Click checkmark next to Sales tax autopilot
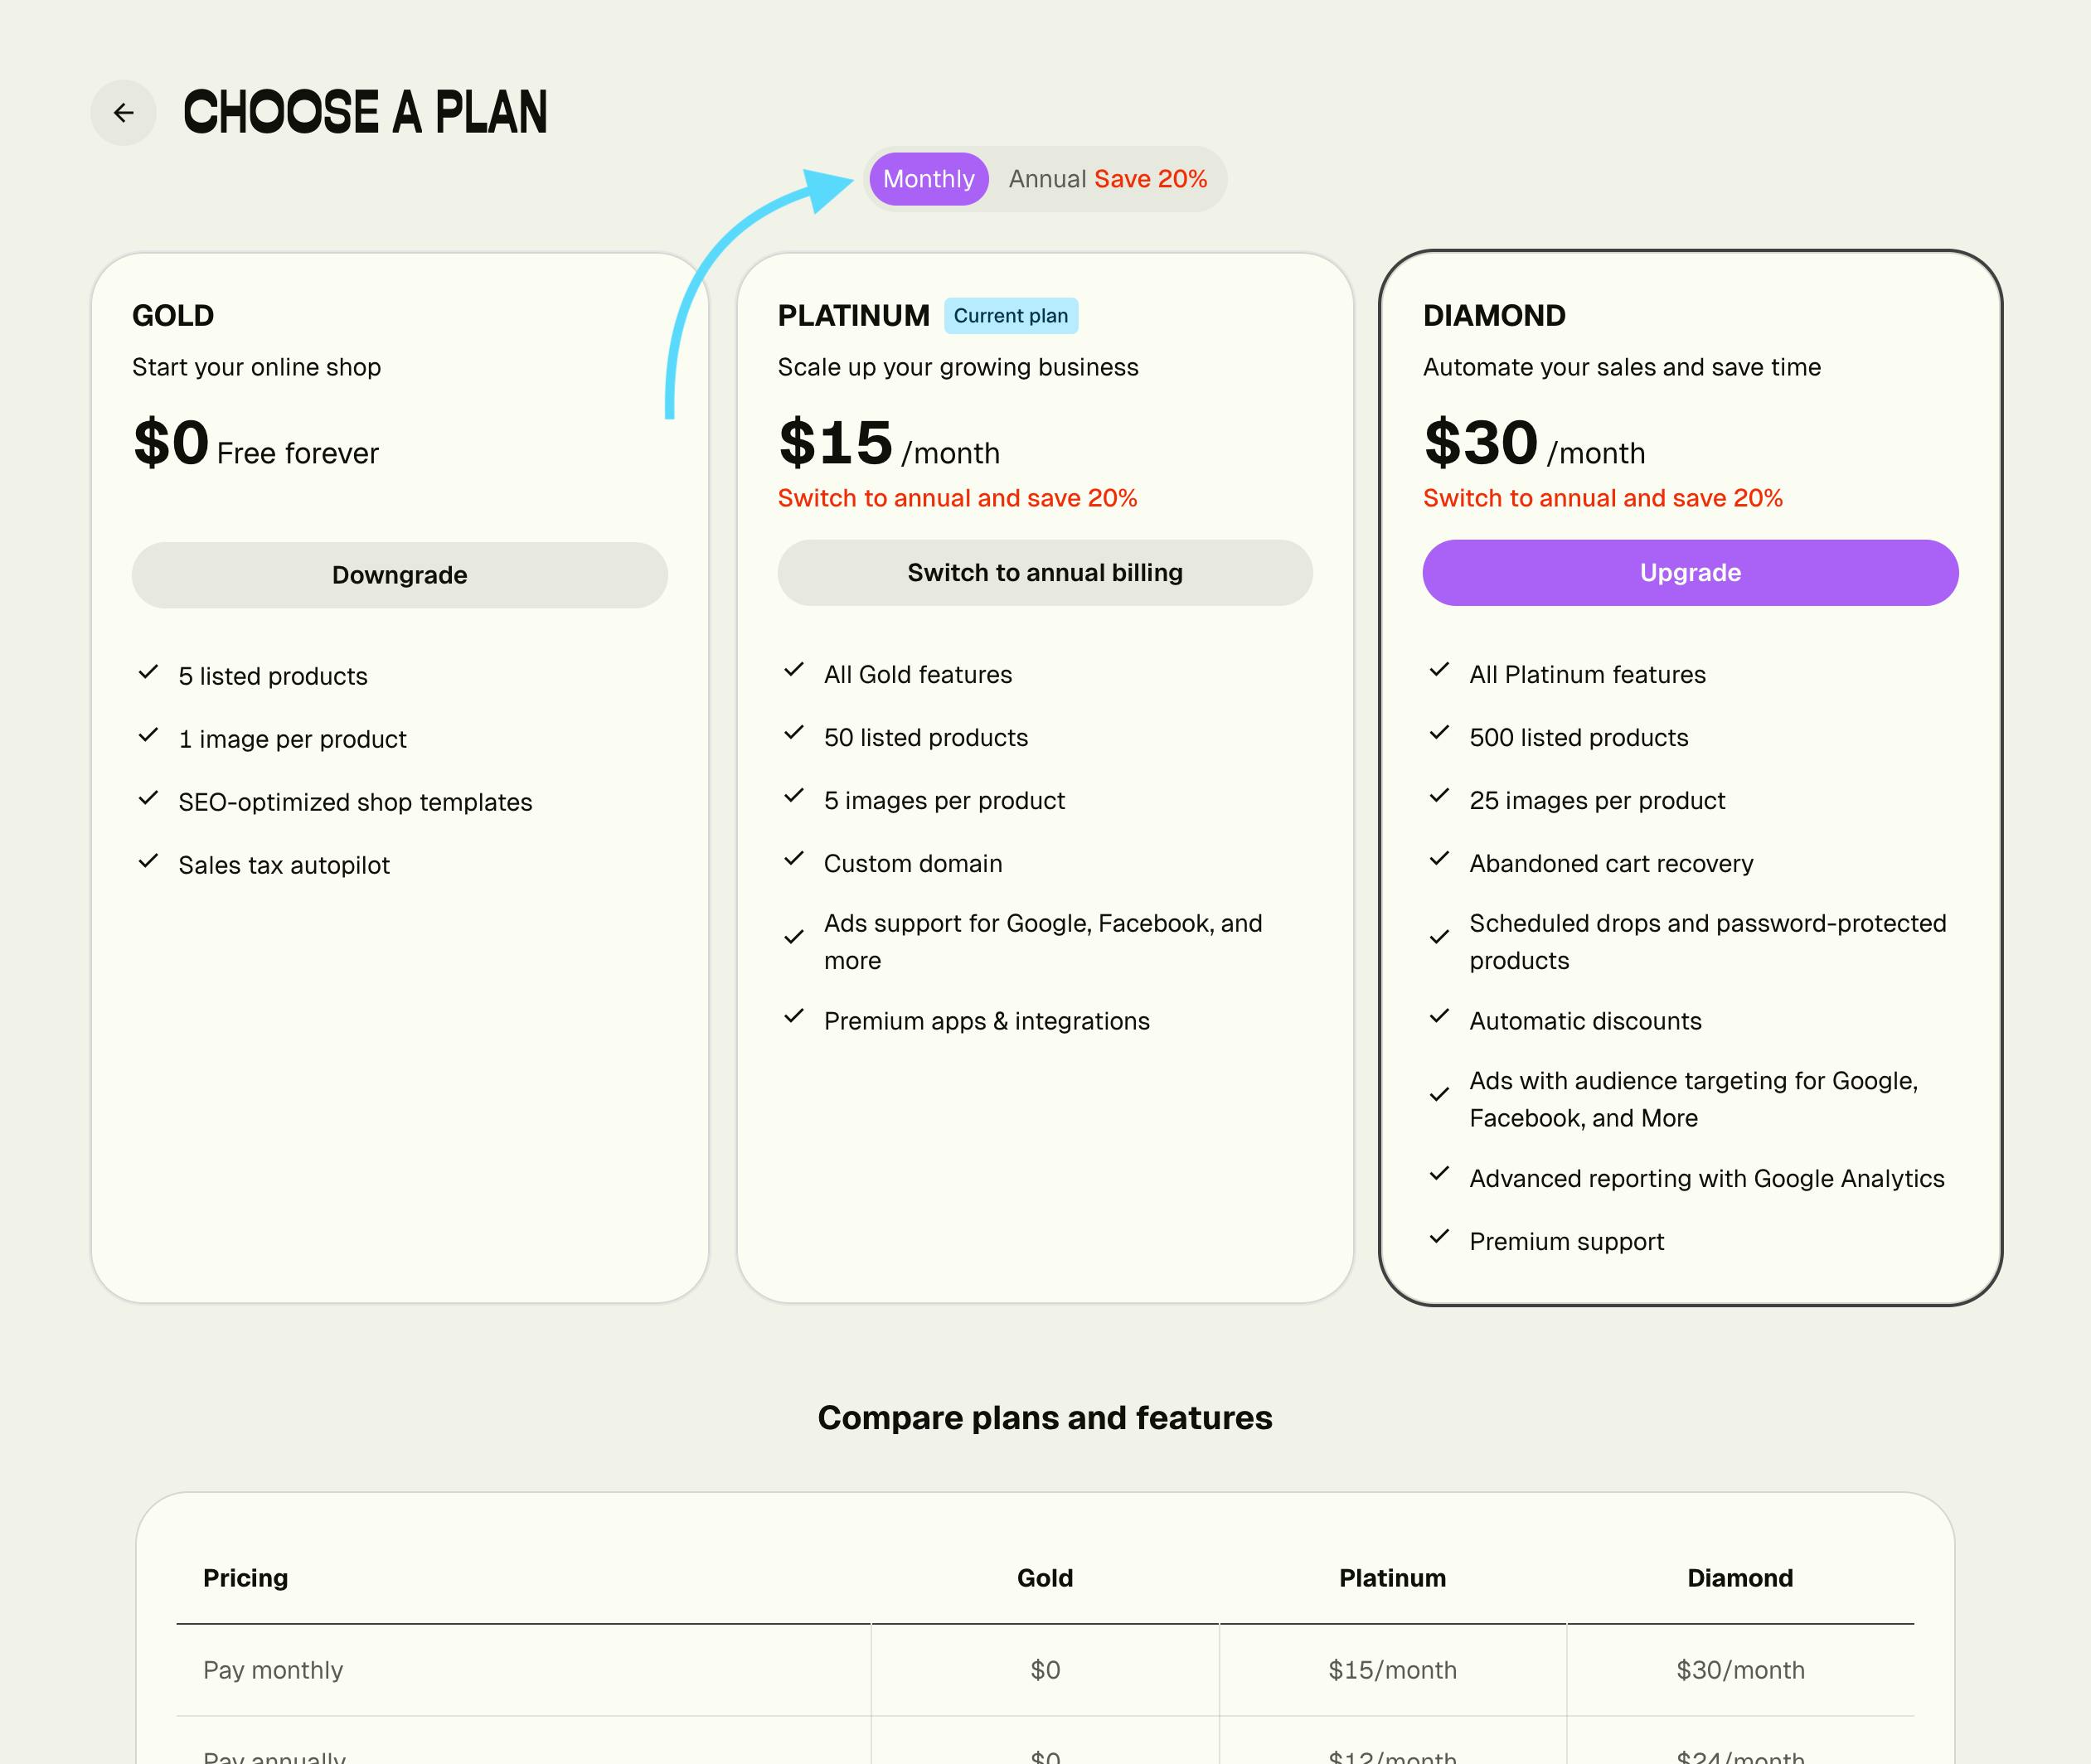The height and width of the screenshot is (1764, 2091). pos(149,862)
